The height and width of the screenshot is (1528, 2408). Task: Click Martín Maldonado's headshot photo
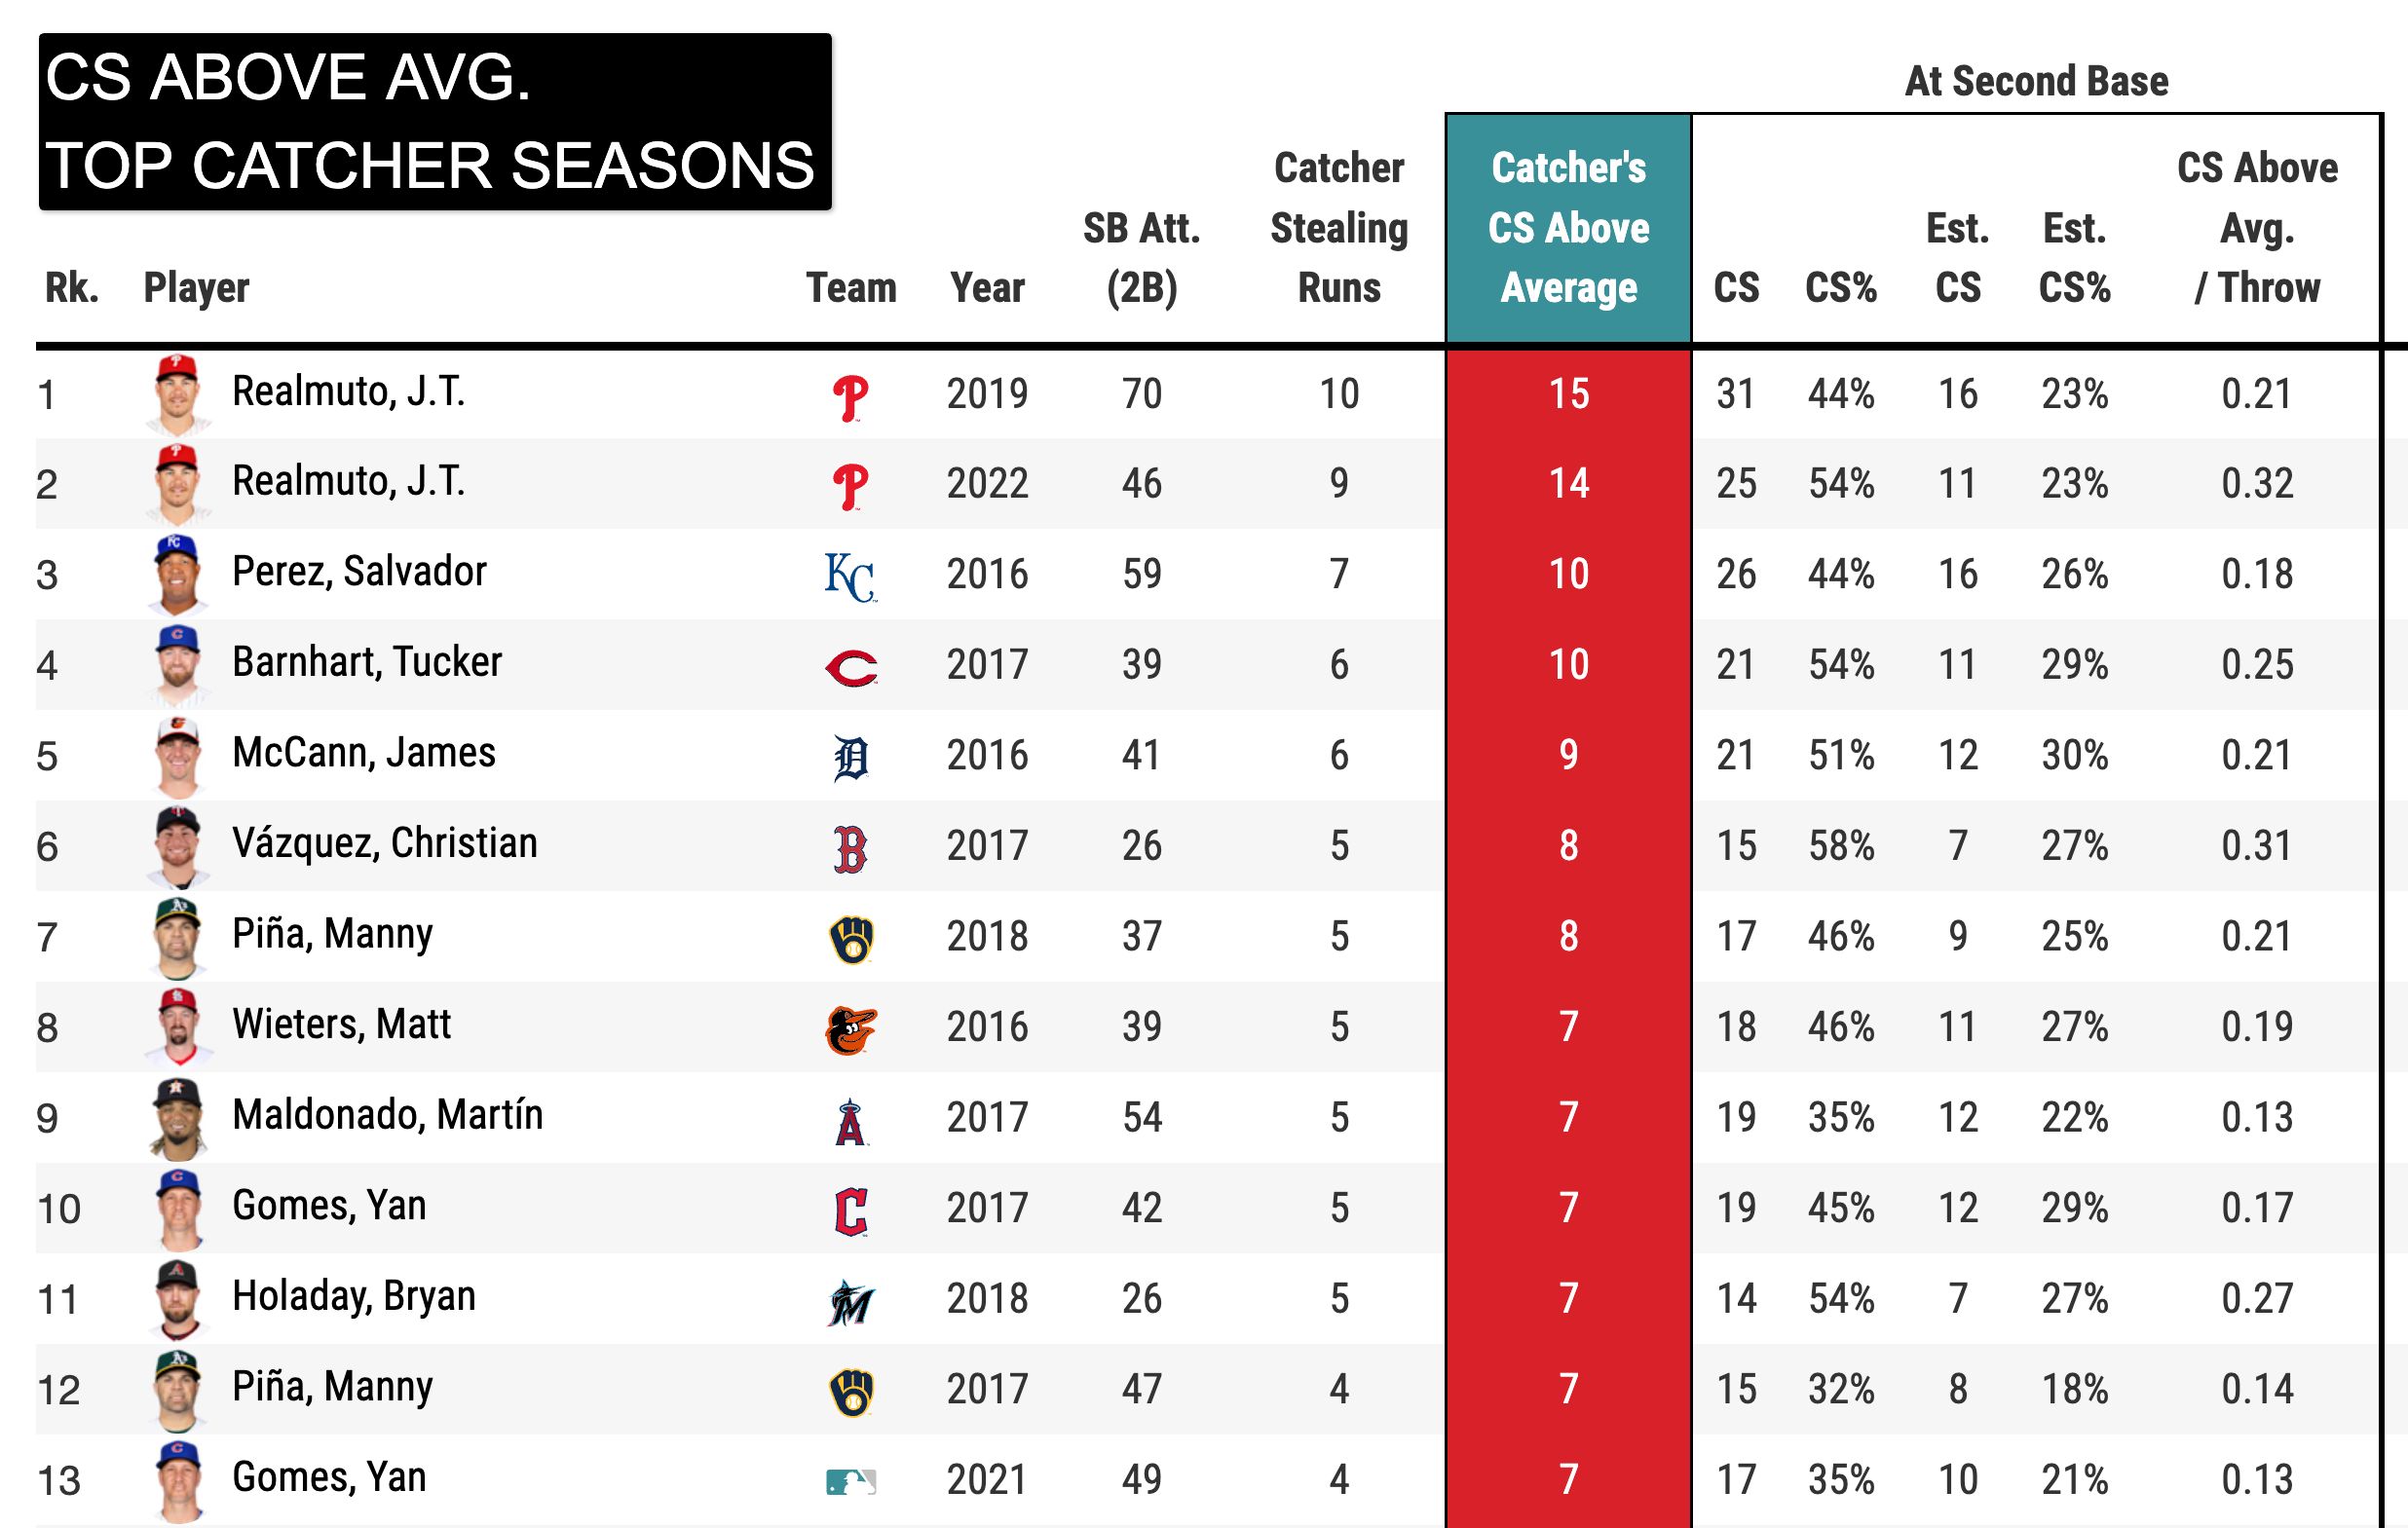point(178,1117)
